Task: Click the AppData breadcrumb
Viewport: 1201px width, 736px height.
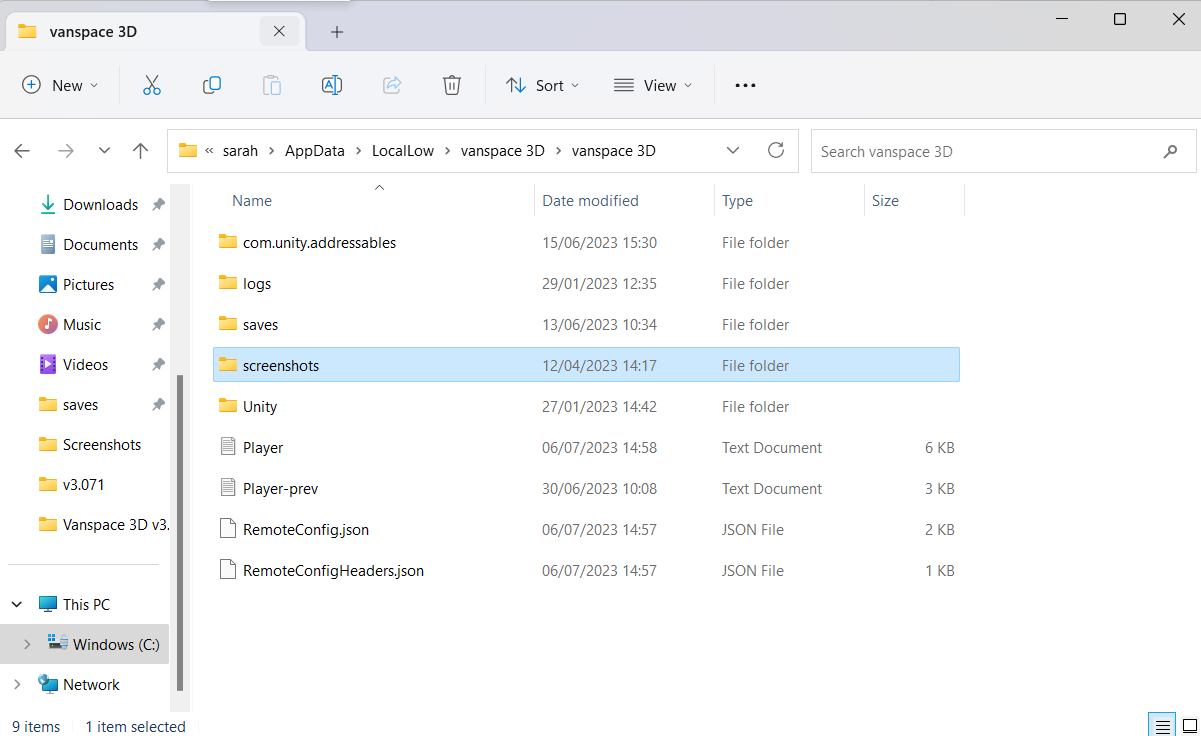Action: click(314, 151)
